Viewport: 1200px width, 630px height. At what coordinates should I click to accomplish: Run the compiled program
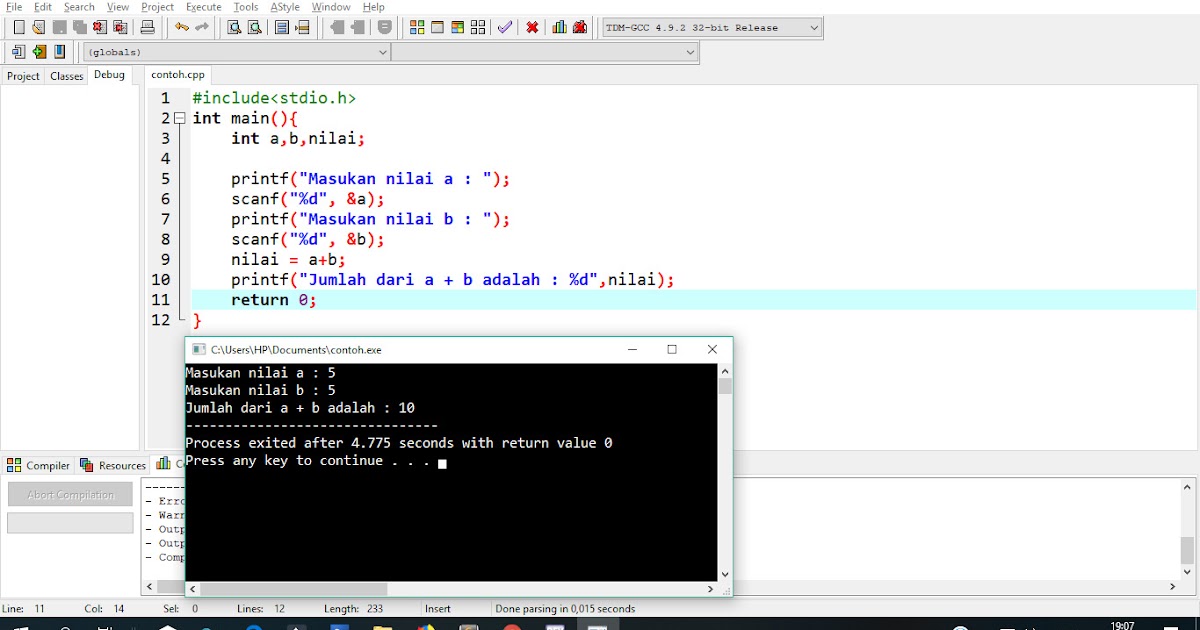(x=437, y=27)
